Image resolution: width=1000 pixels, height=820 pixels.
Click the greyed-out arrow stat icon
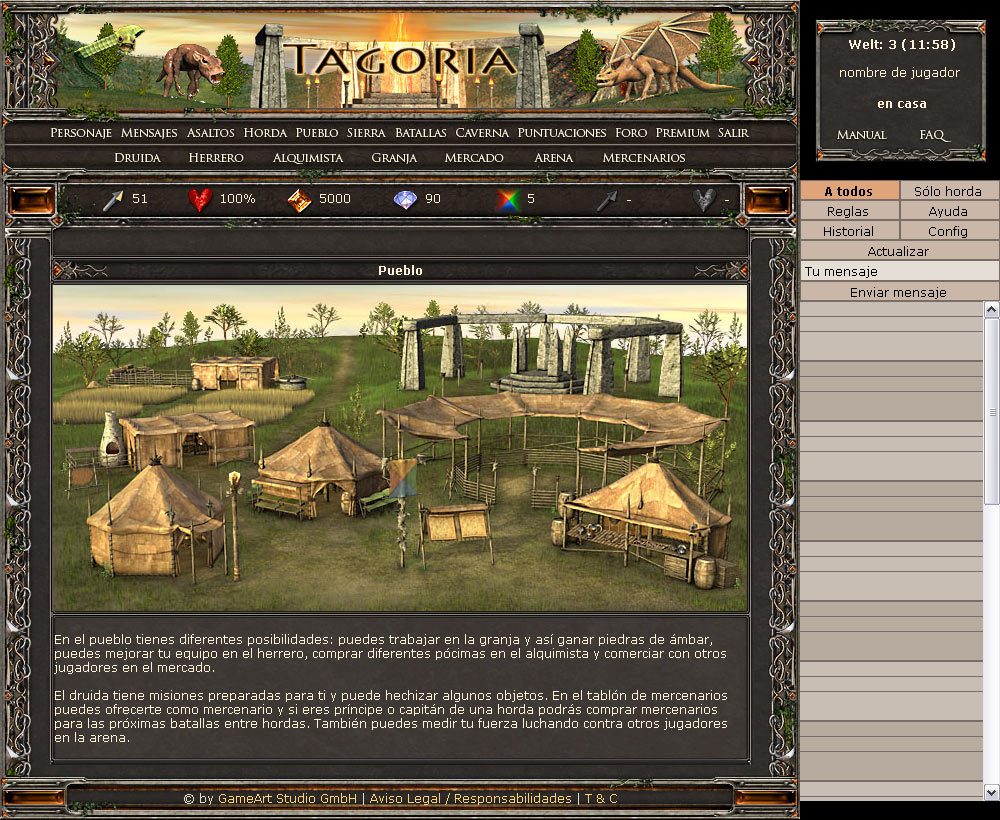coord(607,200)
